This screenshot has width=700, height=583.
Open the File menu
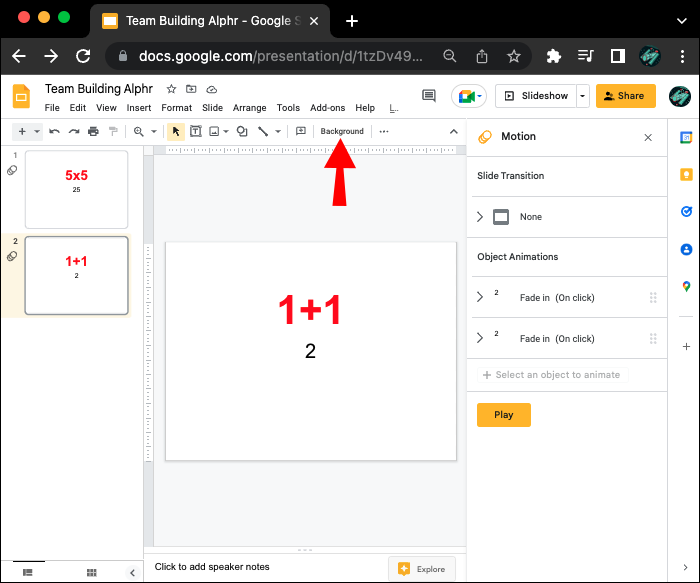click(x=52, y=108)
